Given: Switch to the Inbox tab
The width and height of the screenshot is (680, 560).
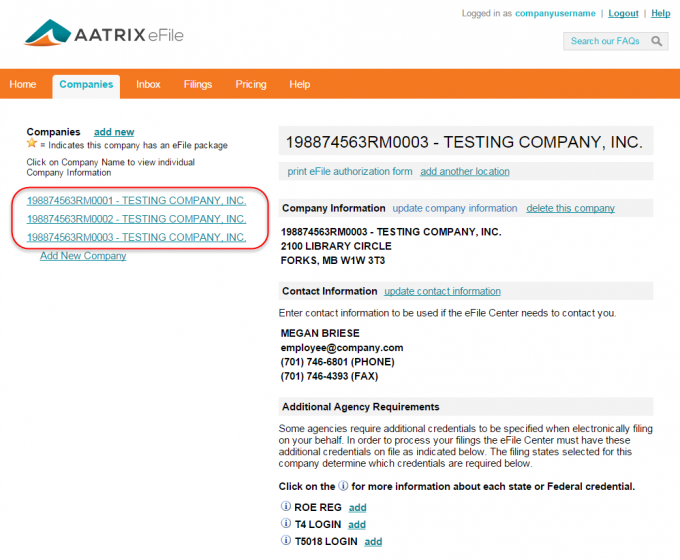Looking at the screenshot, I should pyautogui.click(x=148, y=85).
